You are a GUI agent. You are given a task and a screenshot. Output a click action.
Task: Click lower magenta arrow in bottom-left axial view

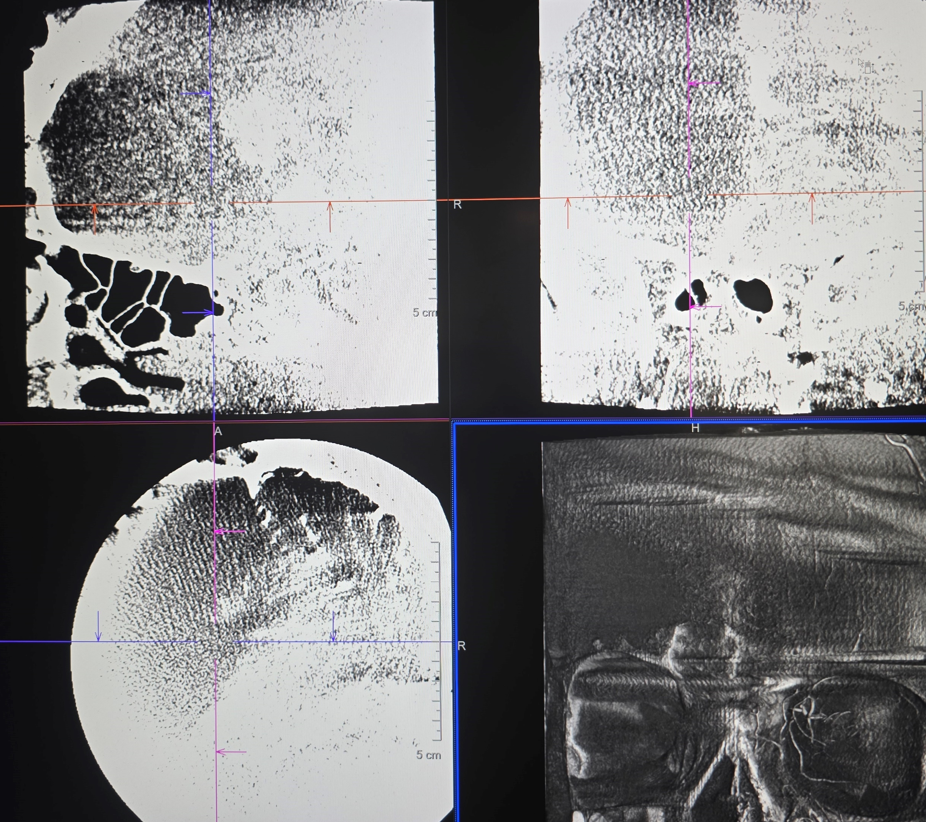(x=231, y=752)
